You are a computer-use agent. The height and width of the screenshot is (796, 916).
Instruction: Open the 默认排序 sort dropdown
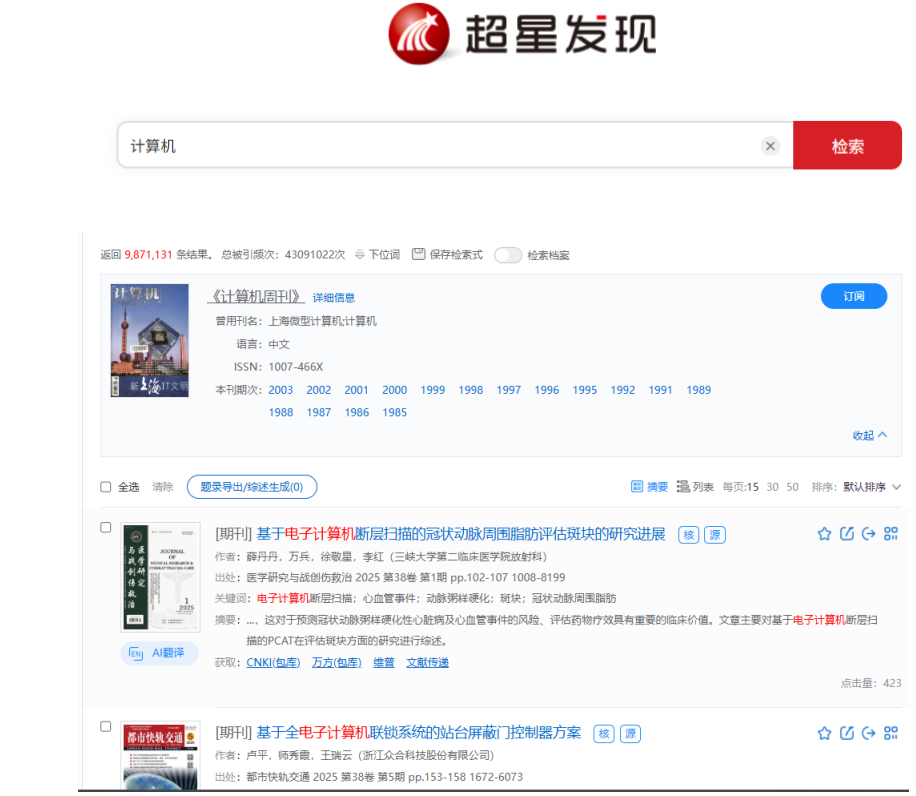(x=872, y=487)
